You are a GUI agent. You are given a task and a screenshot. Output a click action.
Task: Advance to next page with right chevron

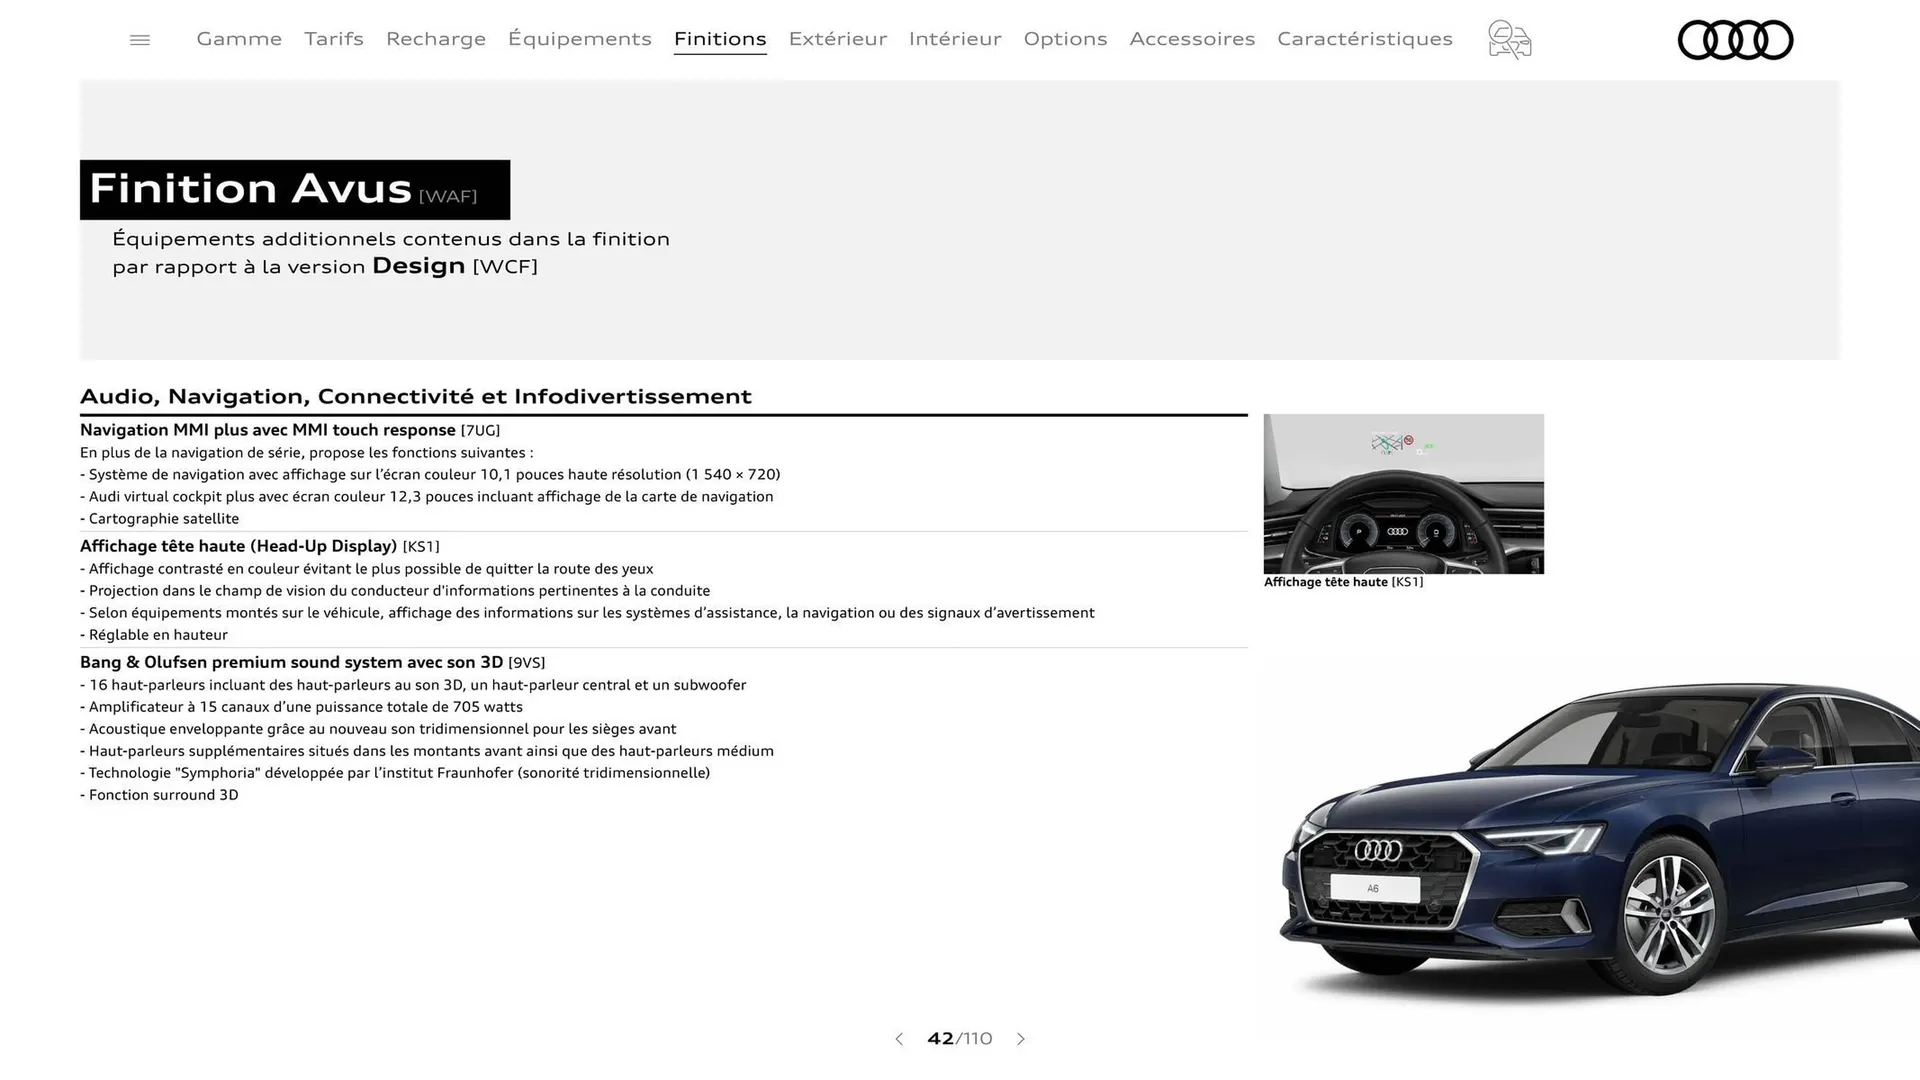pos(1021,1039)
